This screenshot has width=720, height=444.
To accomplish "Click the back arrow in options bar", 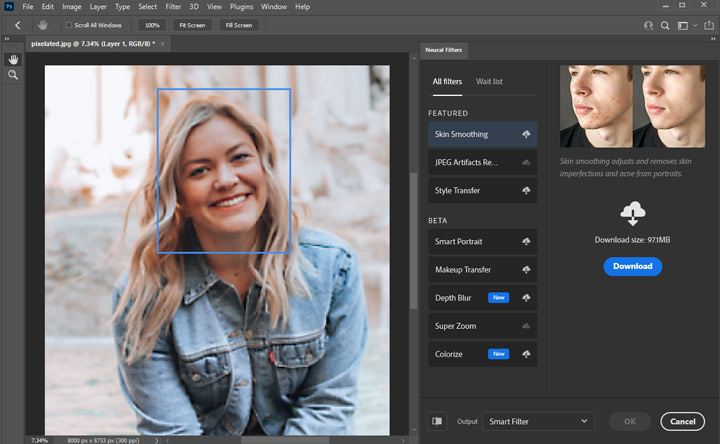I will (x=17, y=25).
